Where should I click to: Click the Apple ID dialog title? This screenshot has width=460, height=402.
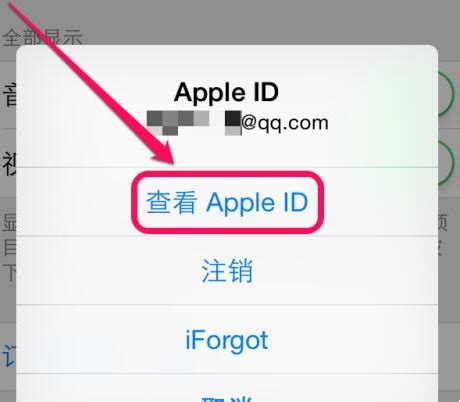(x=226, y=92)
